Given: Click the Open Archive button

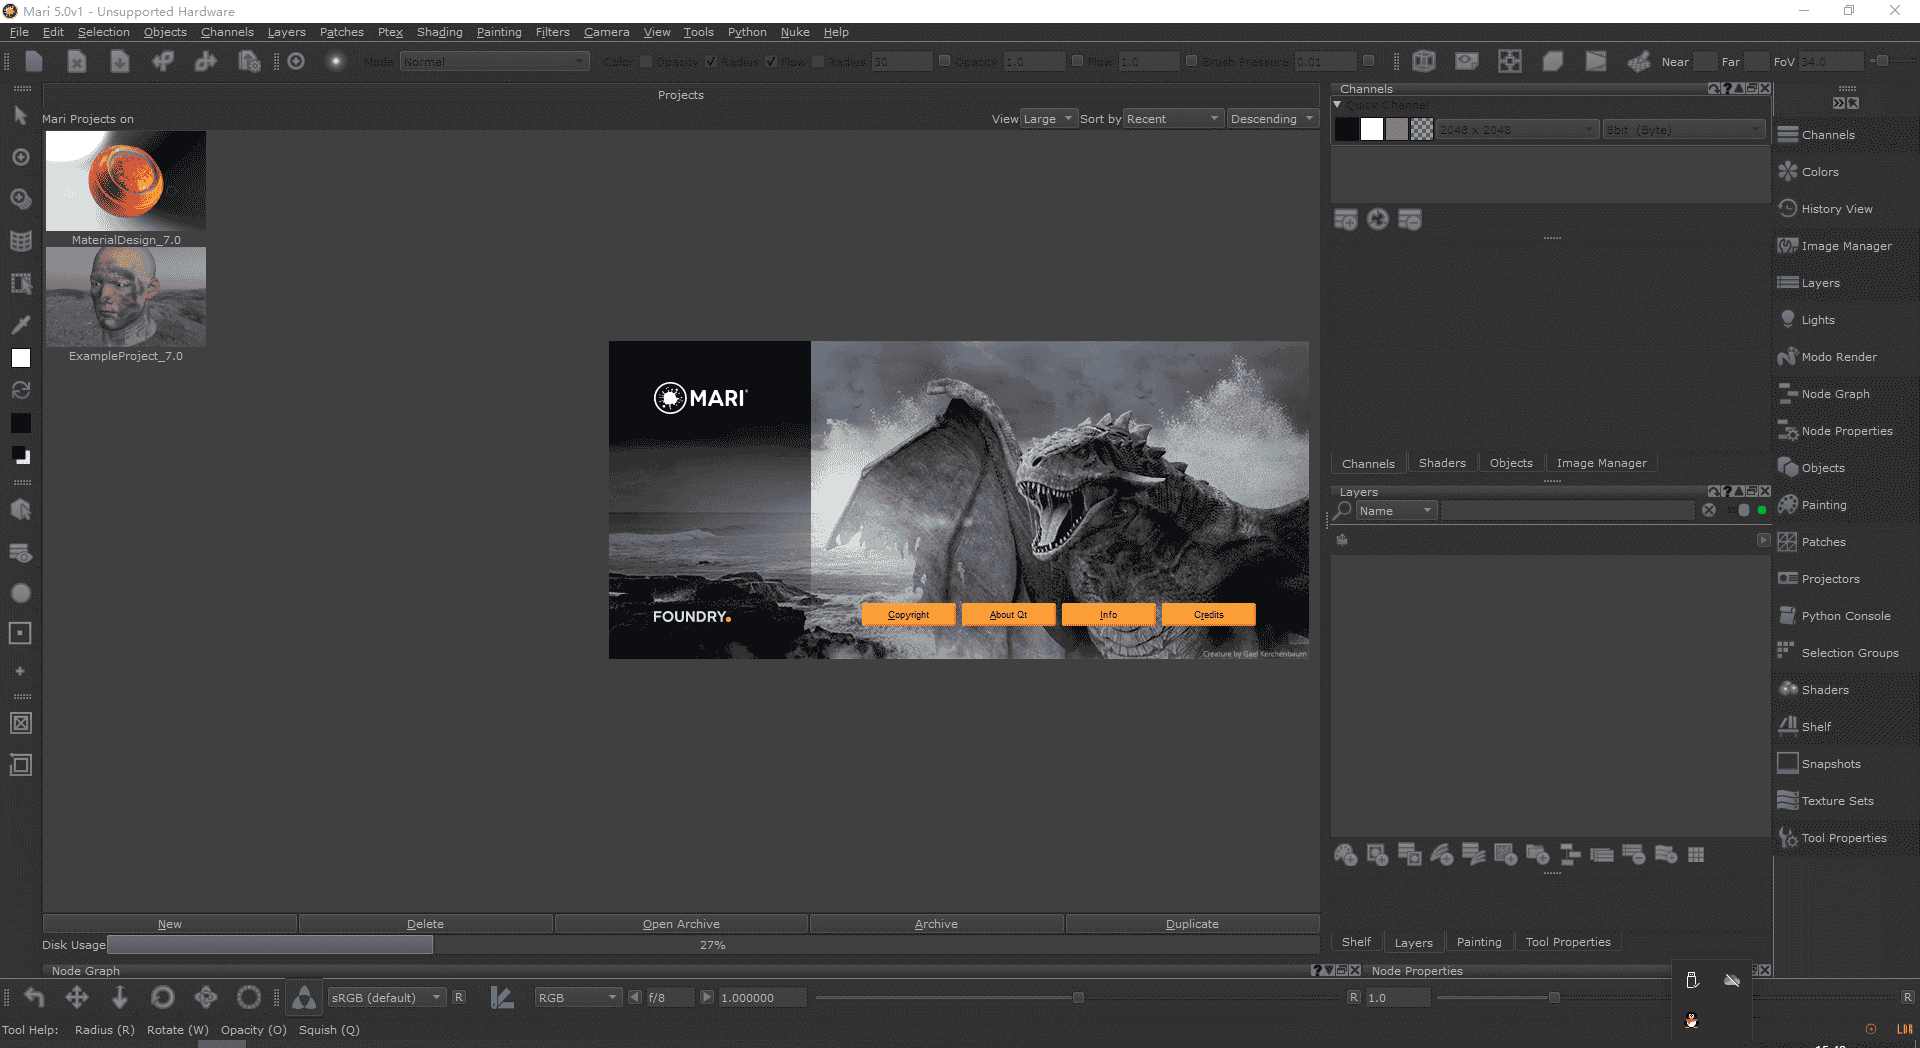Looking at the screenshot, I should 681,924.
